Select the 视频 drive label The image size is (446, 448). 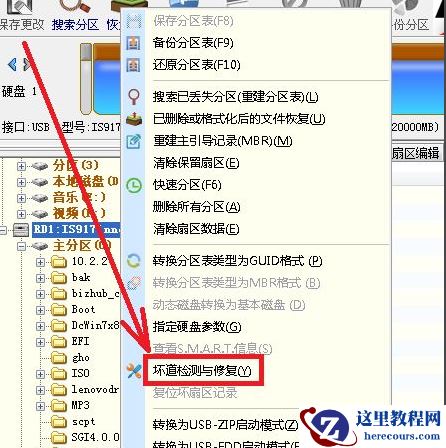(x=79, y=214)
